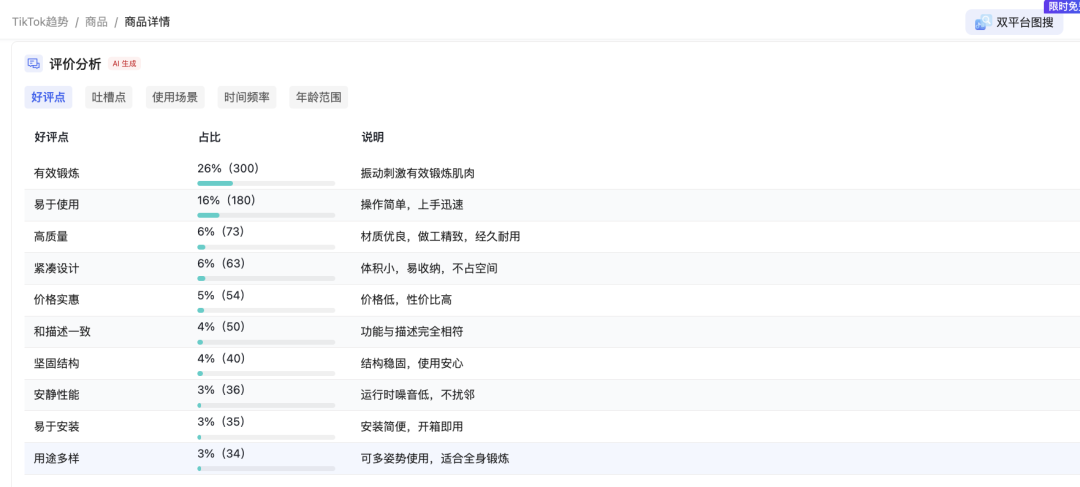Open the 年龄范围 tab
Screen dimensions: 1080x487
click(x=318, y=97)
